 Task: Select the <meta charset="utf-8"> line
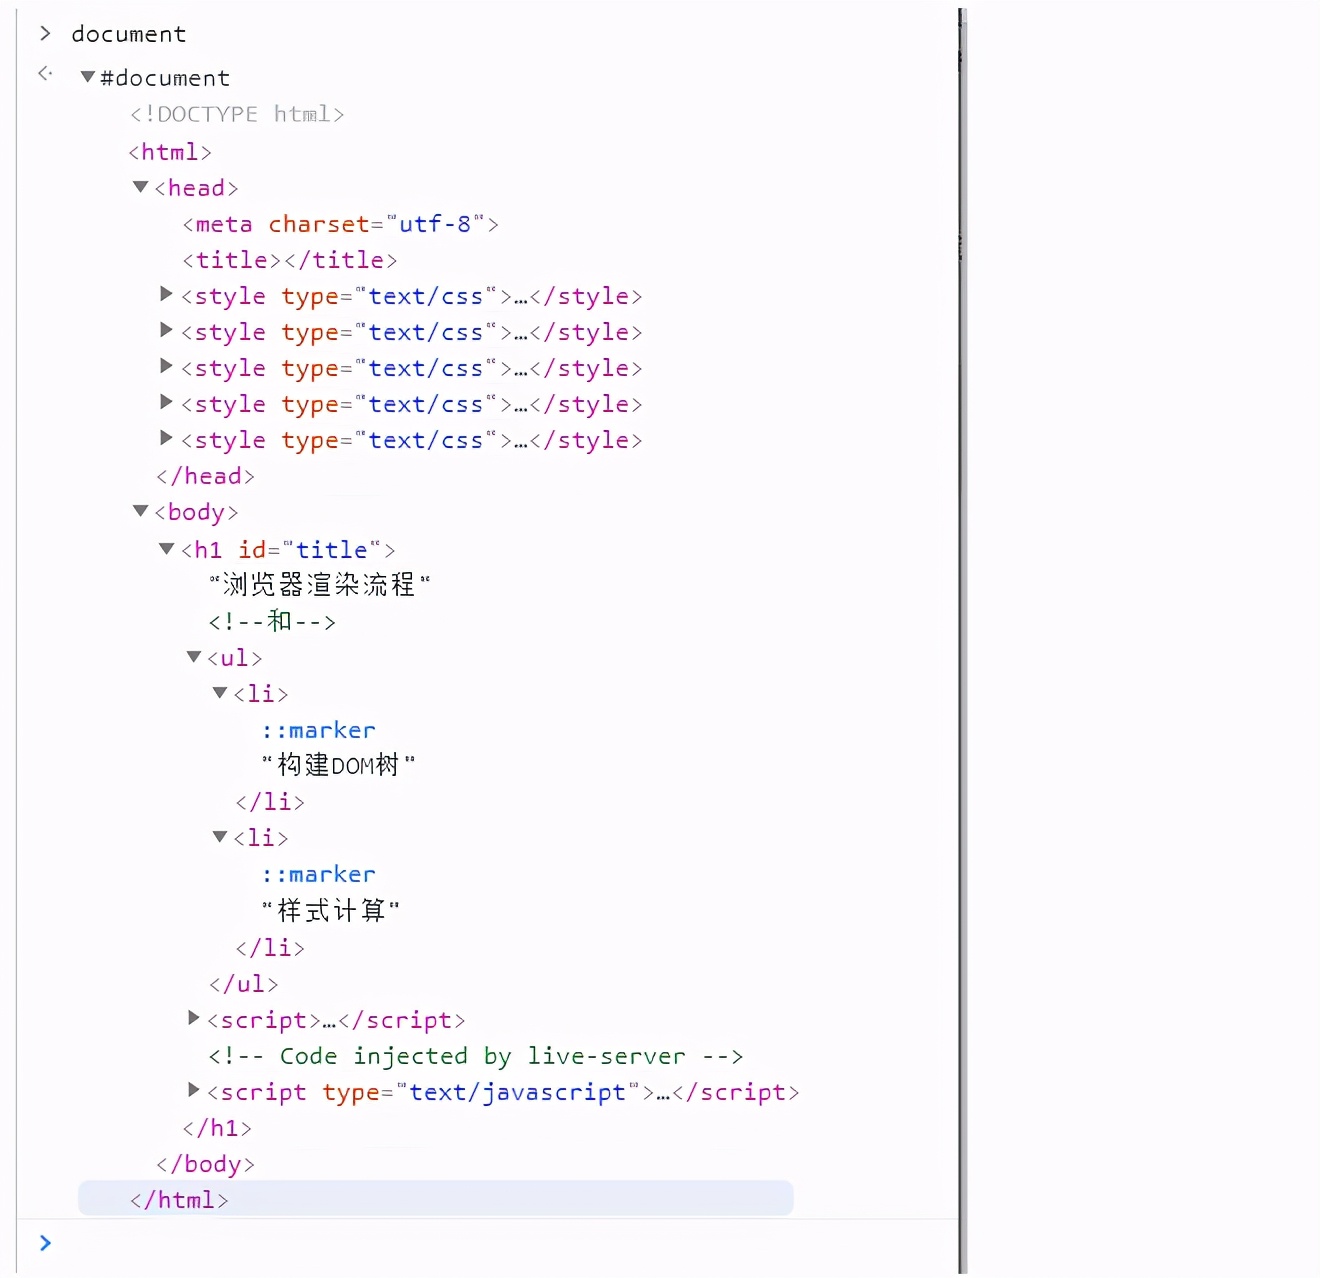340,224
